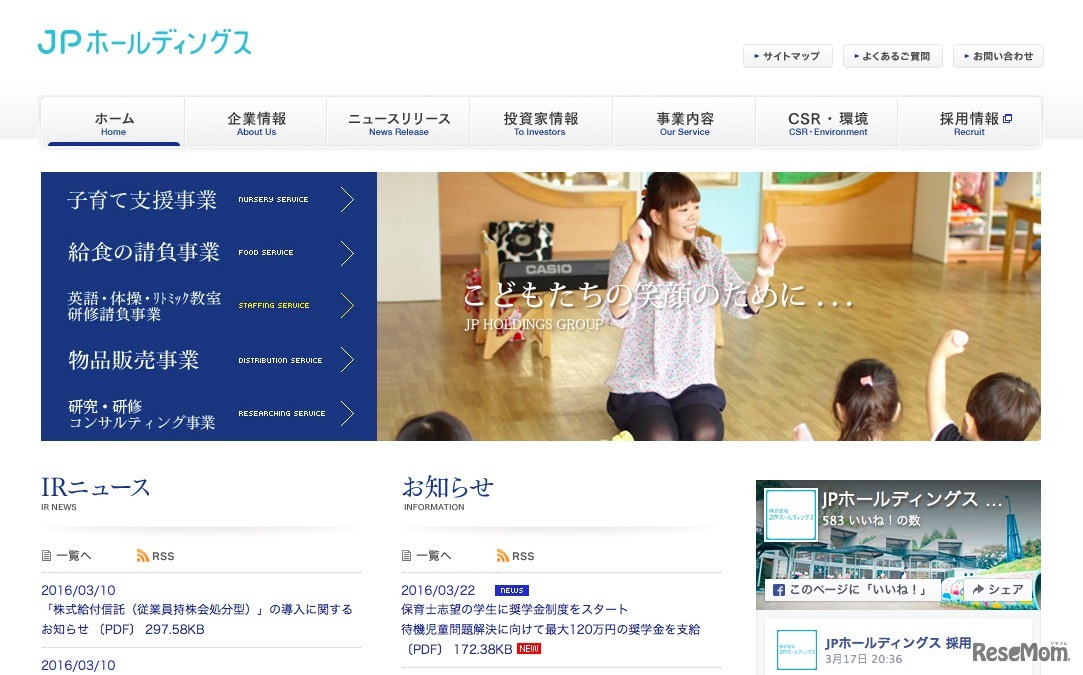Click the list icon in IRニュース section
Image resolution: width=1083 pixels, height=675 pixels.
pos(46,555)
